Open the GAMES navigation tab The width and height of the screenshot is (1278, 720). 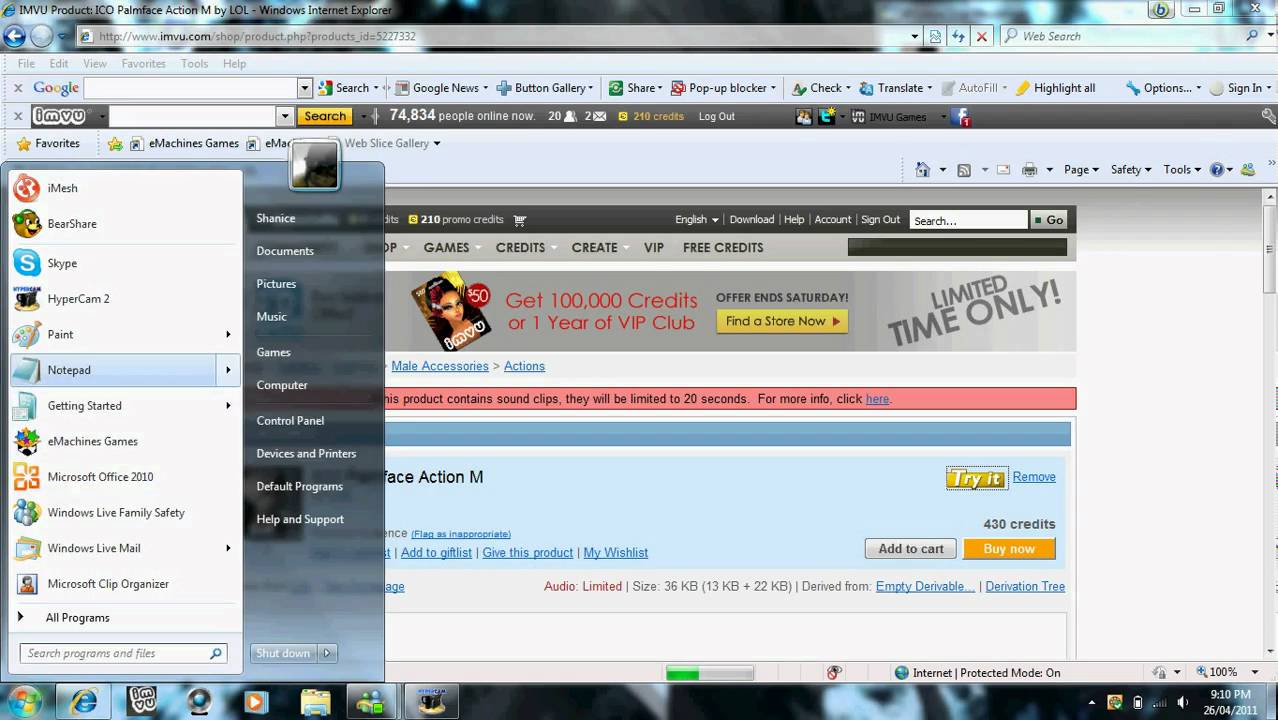tap(446, 248)
